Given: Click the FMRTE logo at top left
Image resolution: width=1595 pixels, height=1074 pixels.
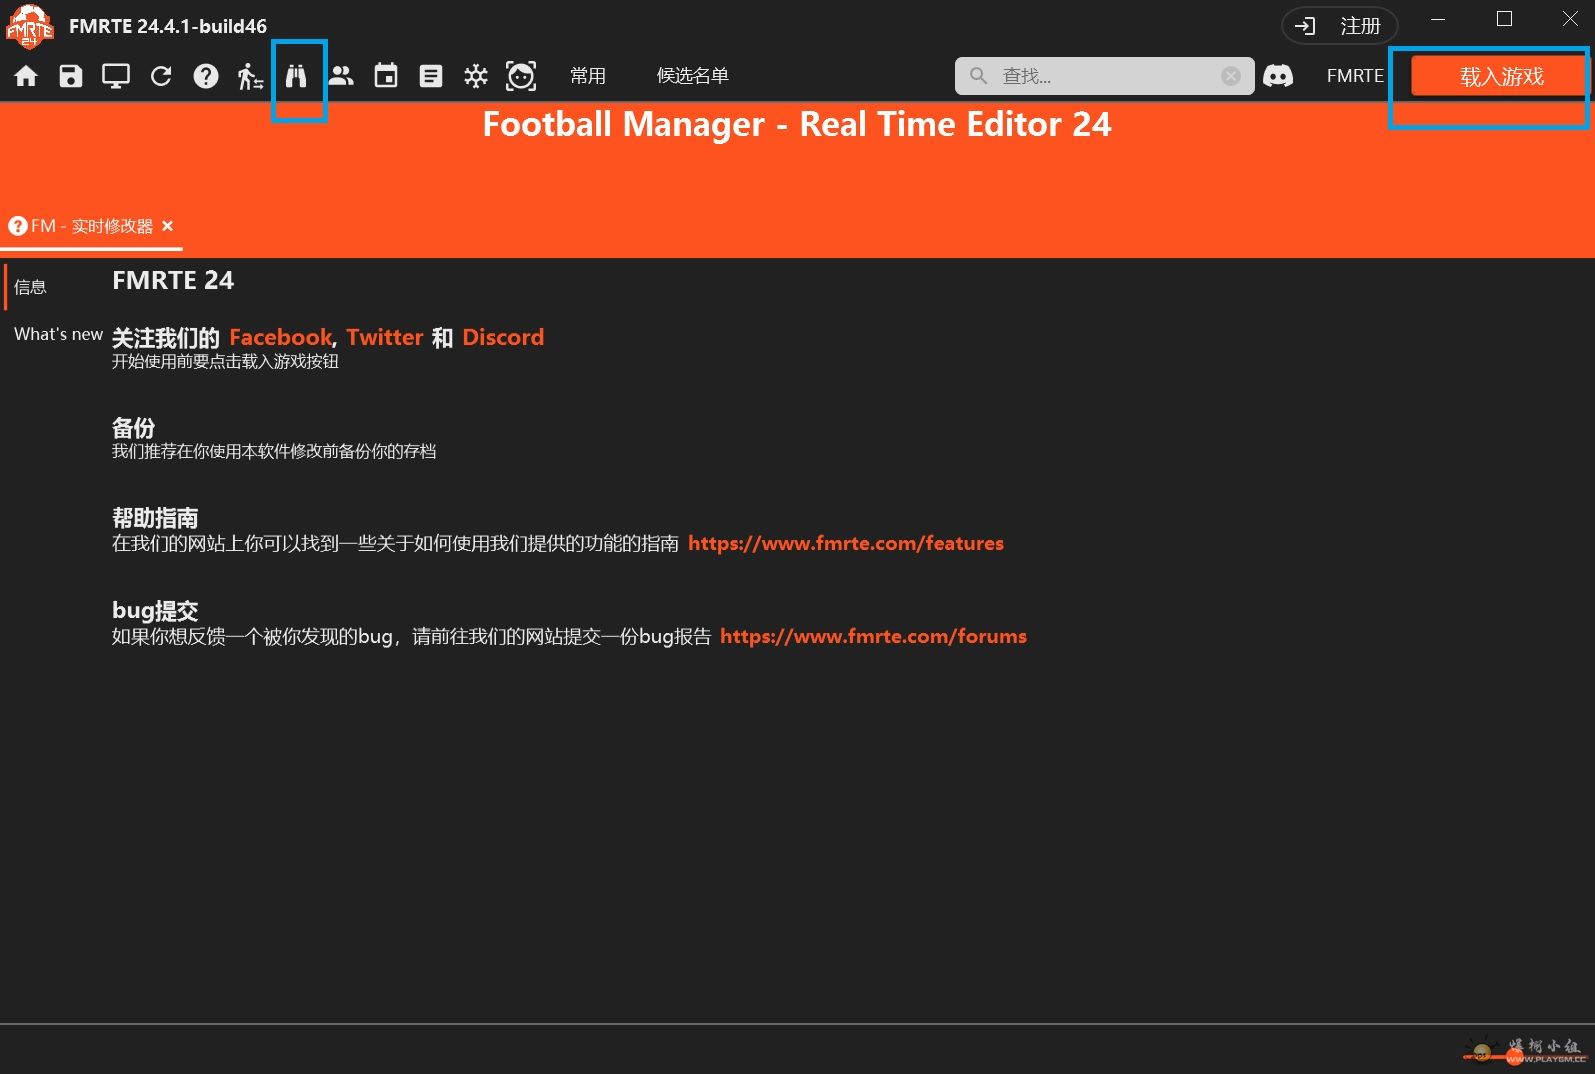Looking at the screenshot, I should pyautogui.click(x=29, y=26).
